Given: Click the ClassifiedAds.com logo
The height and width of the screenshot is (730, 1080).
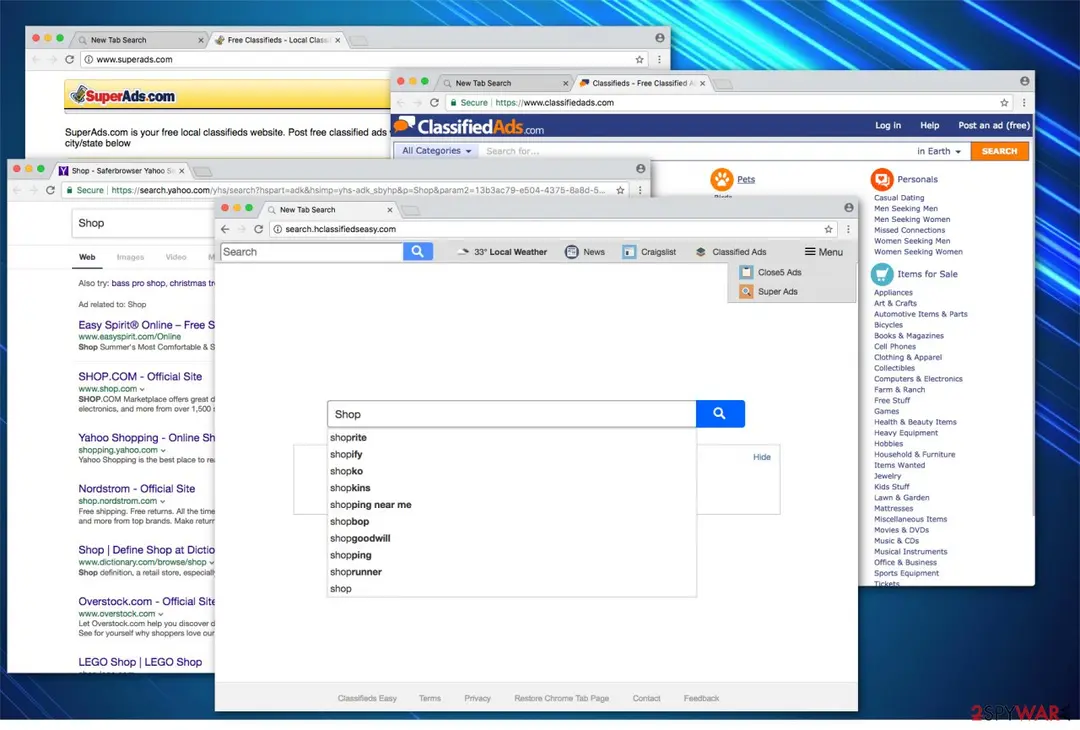Looking at the screenshot, I should (x=470, y=127).
